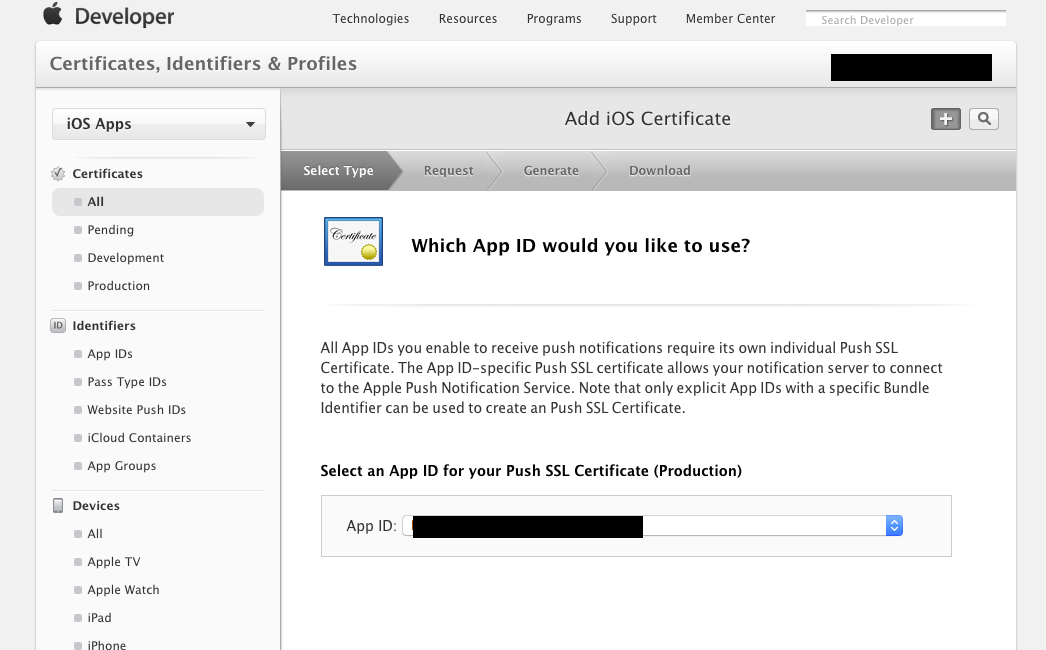Go to the Support page
1046x650 pixels.
(634, 18)
